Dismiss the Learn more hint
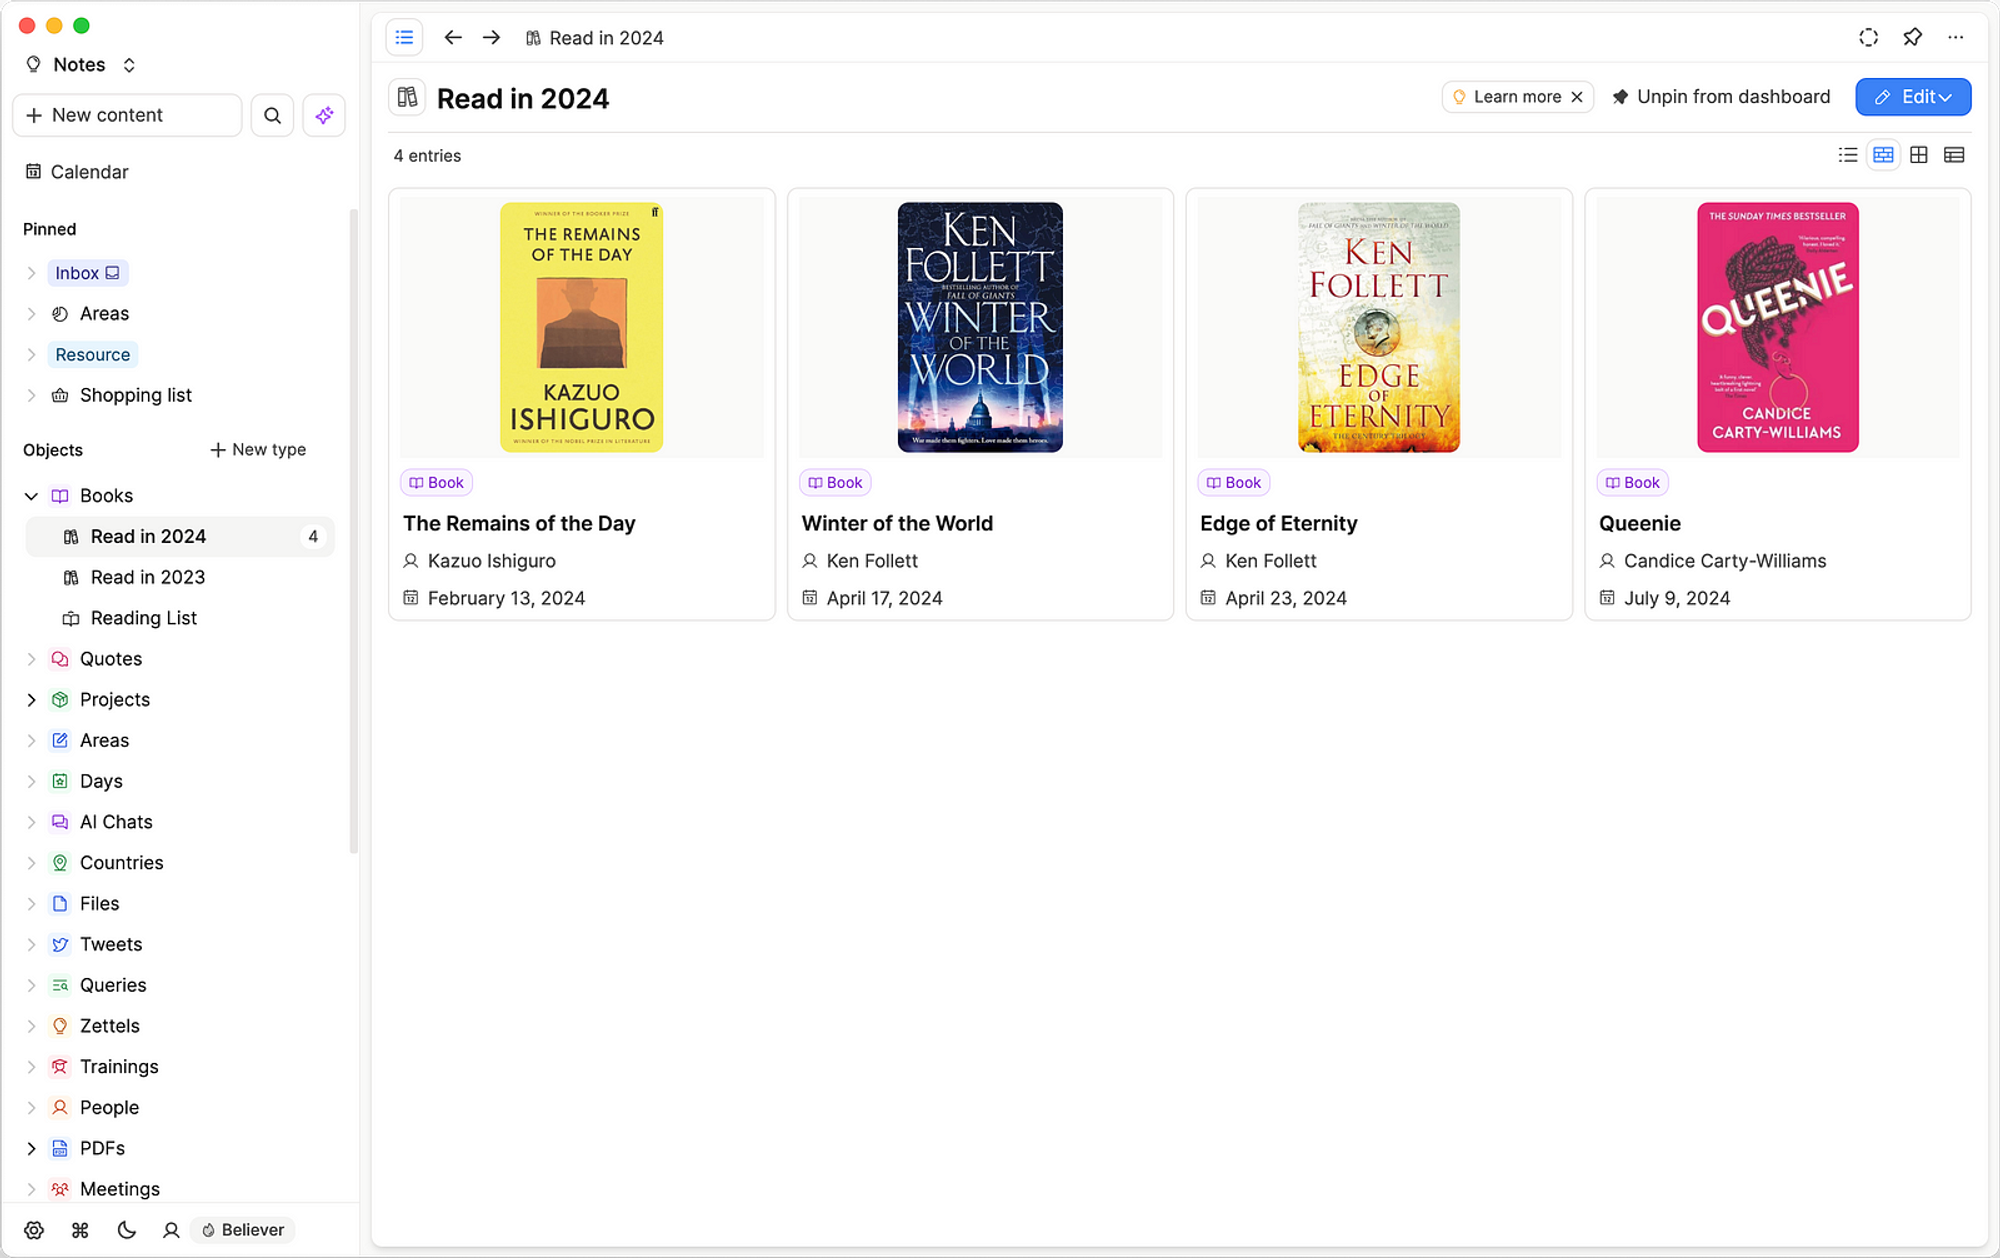 1577,97
